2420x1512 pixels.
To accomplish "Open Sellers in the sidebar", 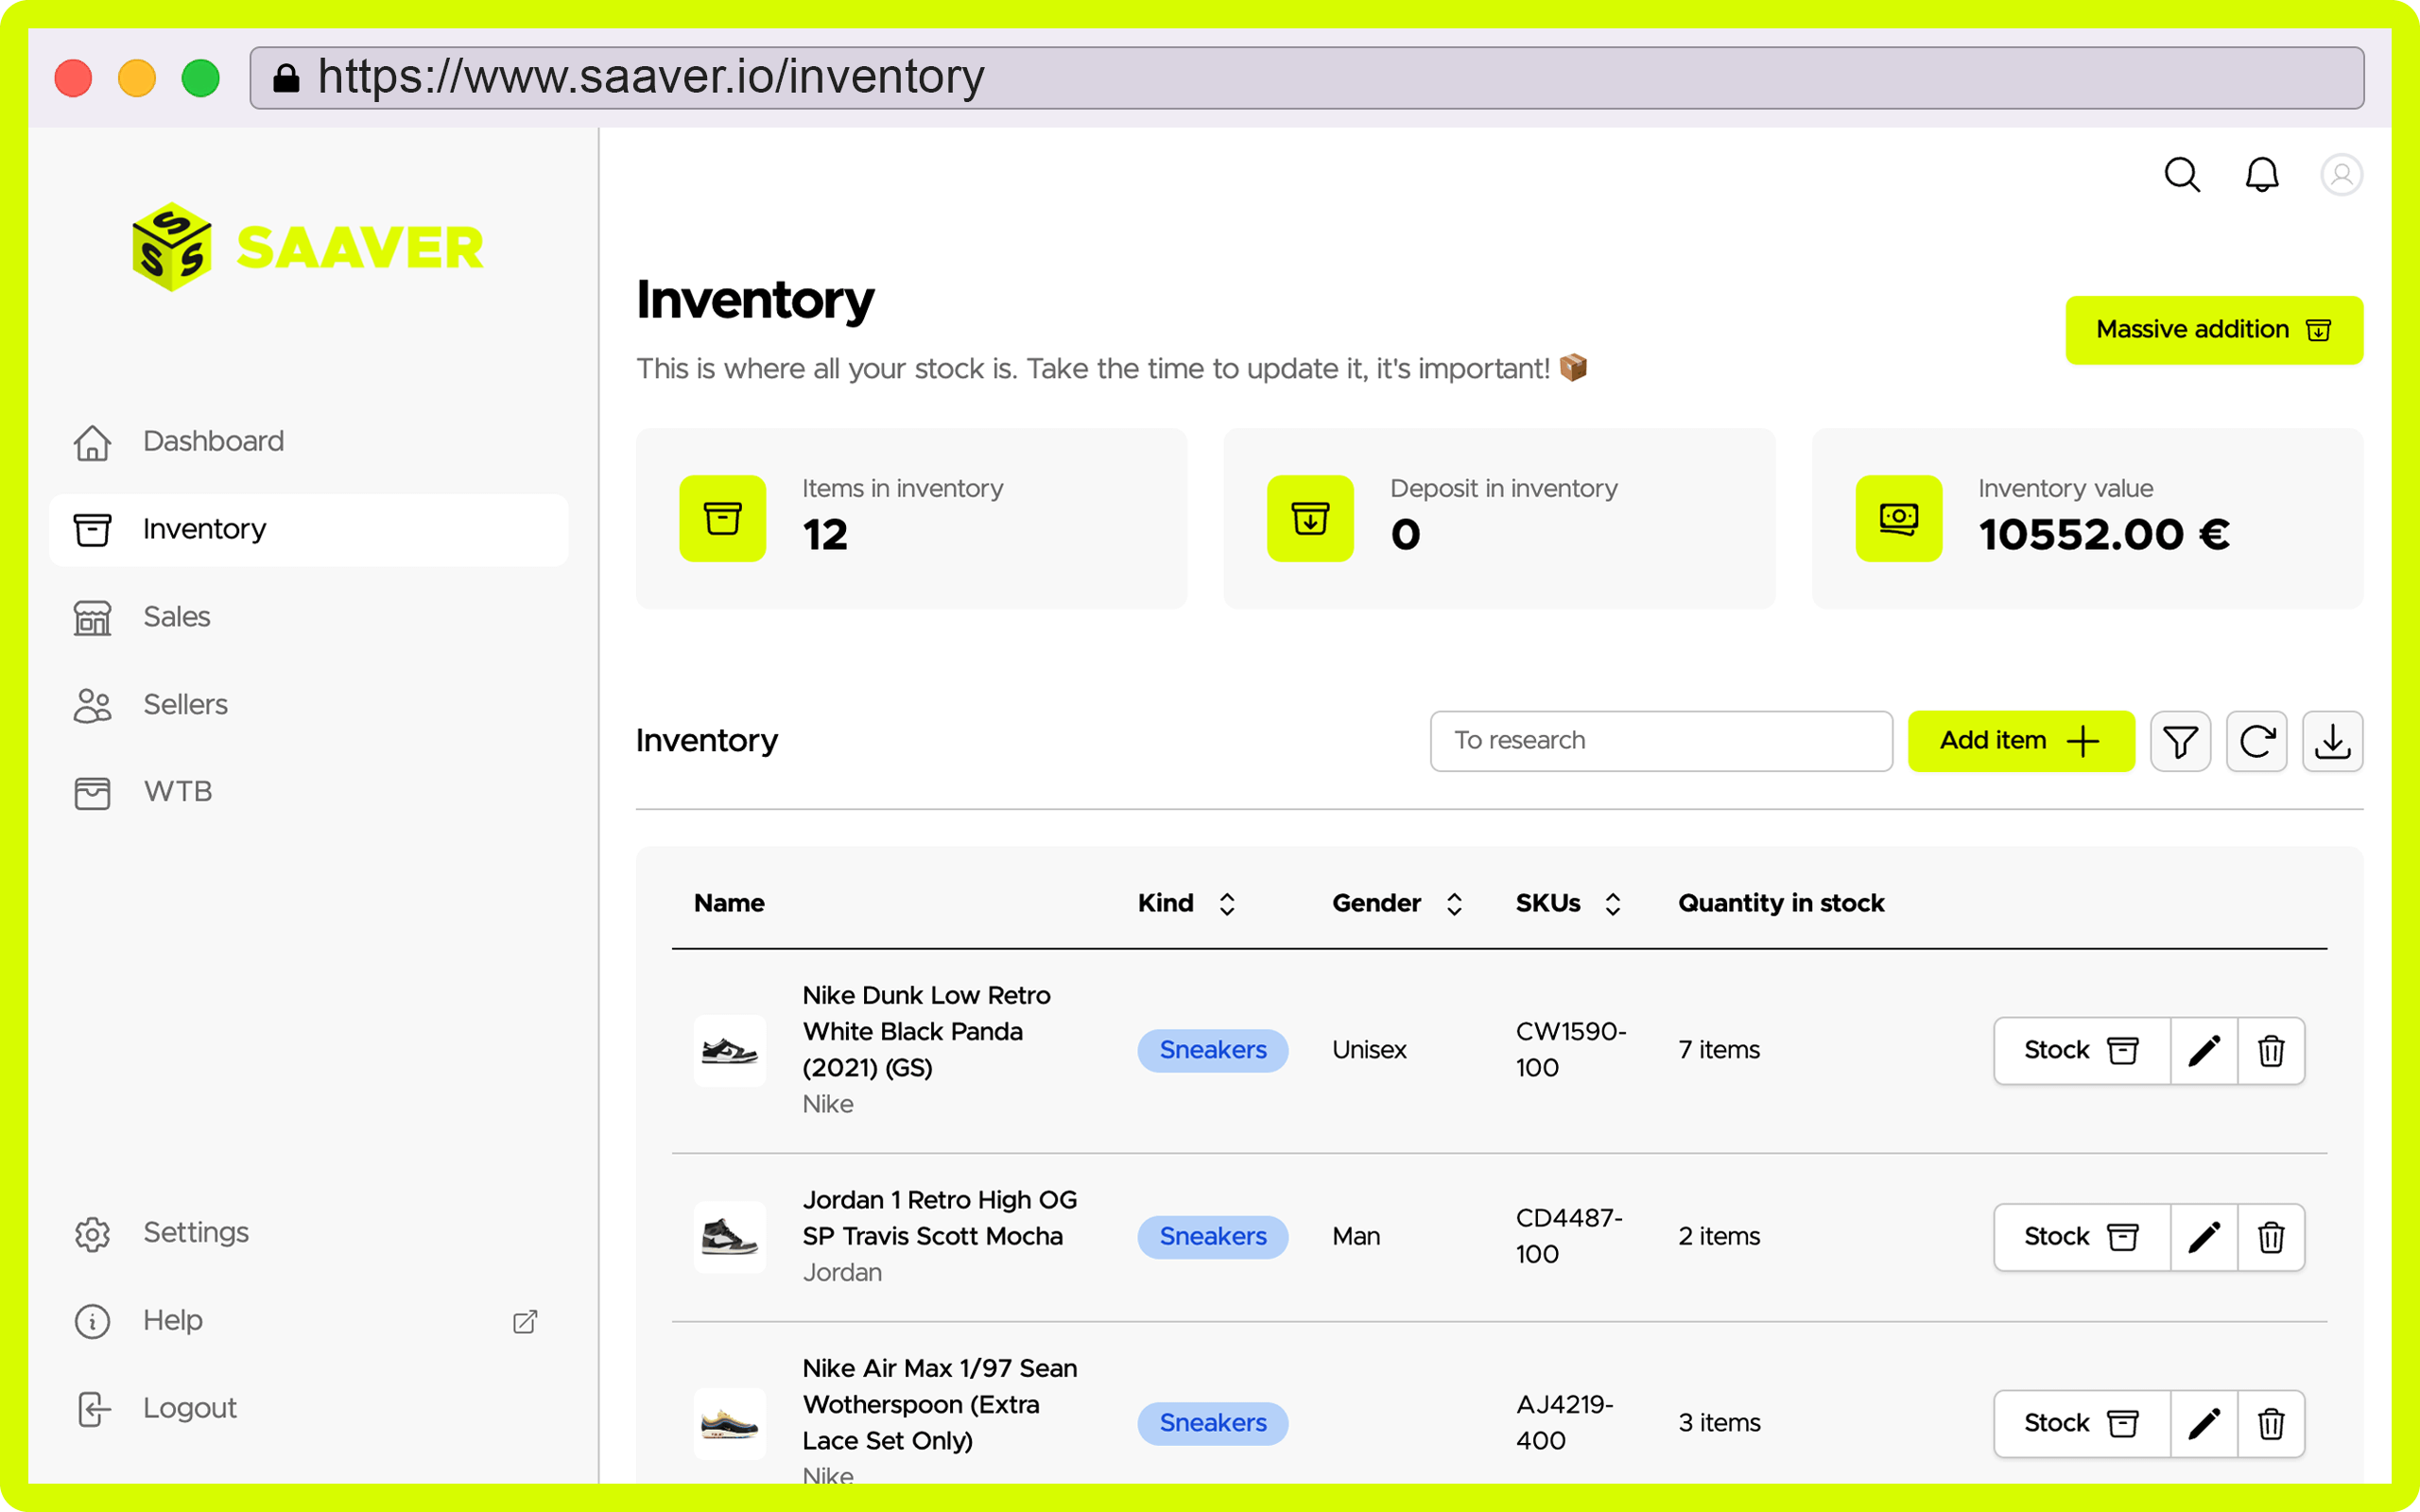I will click(309, 705).
